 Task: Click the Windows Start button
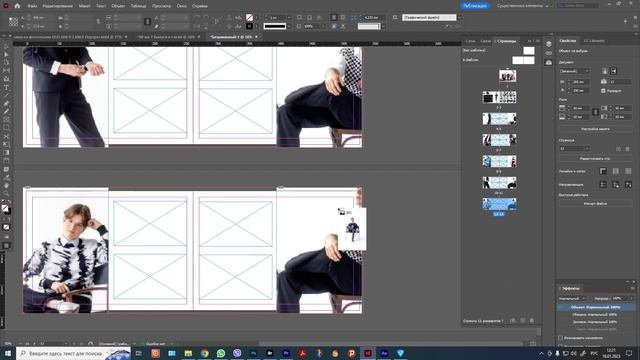[8, 353]
